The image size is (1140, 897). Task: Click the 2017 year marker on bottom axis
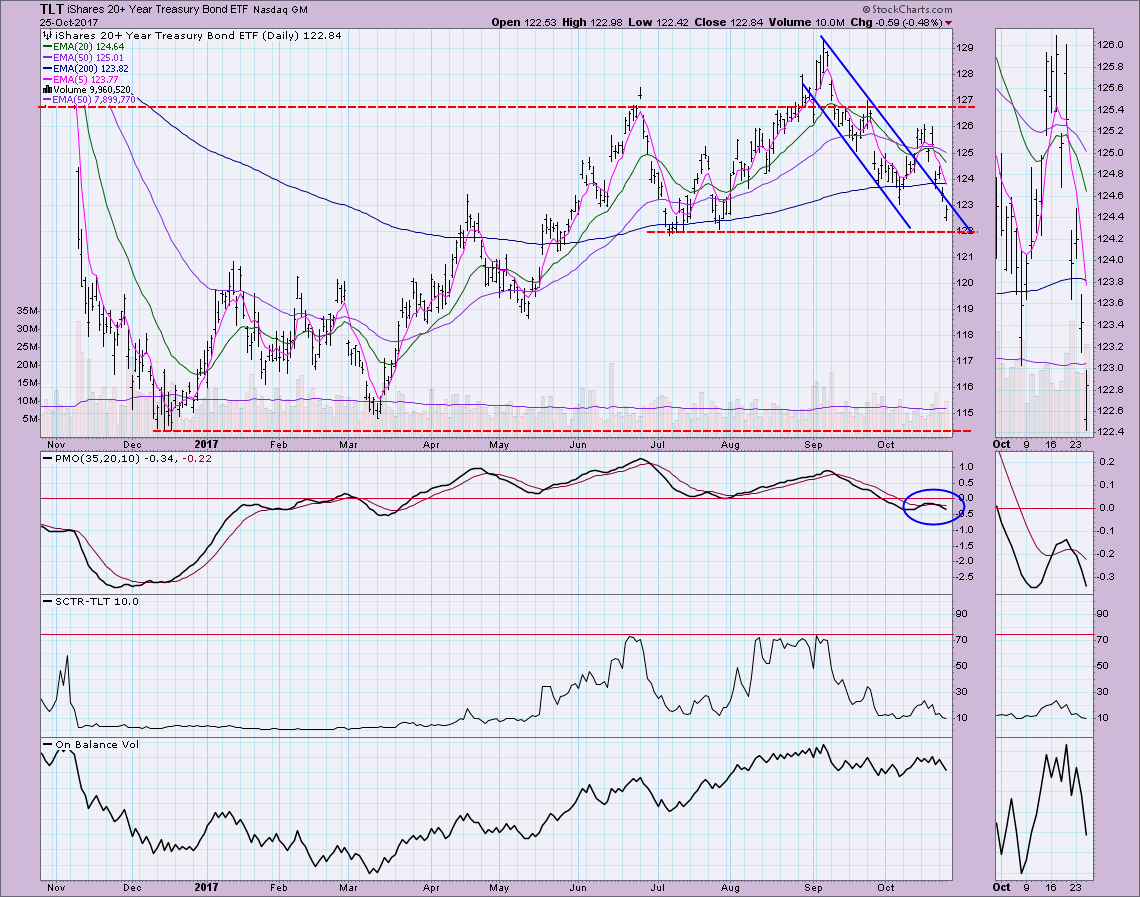[206, 886]
